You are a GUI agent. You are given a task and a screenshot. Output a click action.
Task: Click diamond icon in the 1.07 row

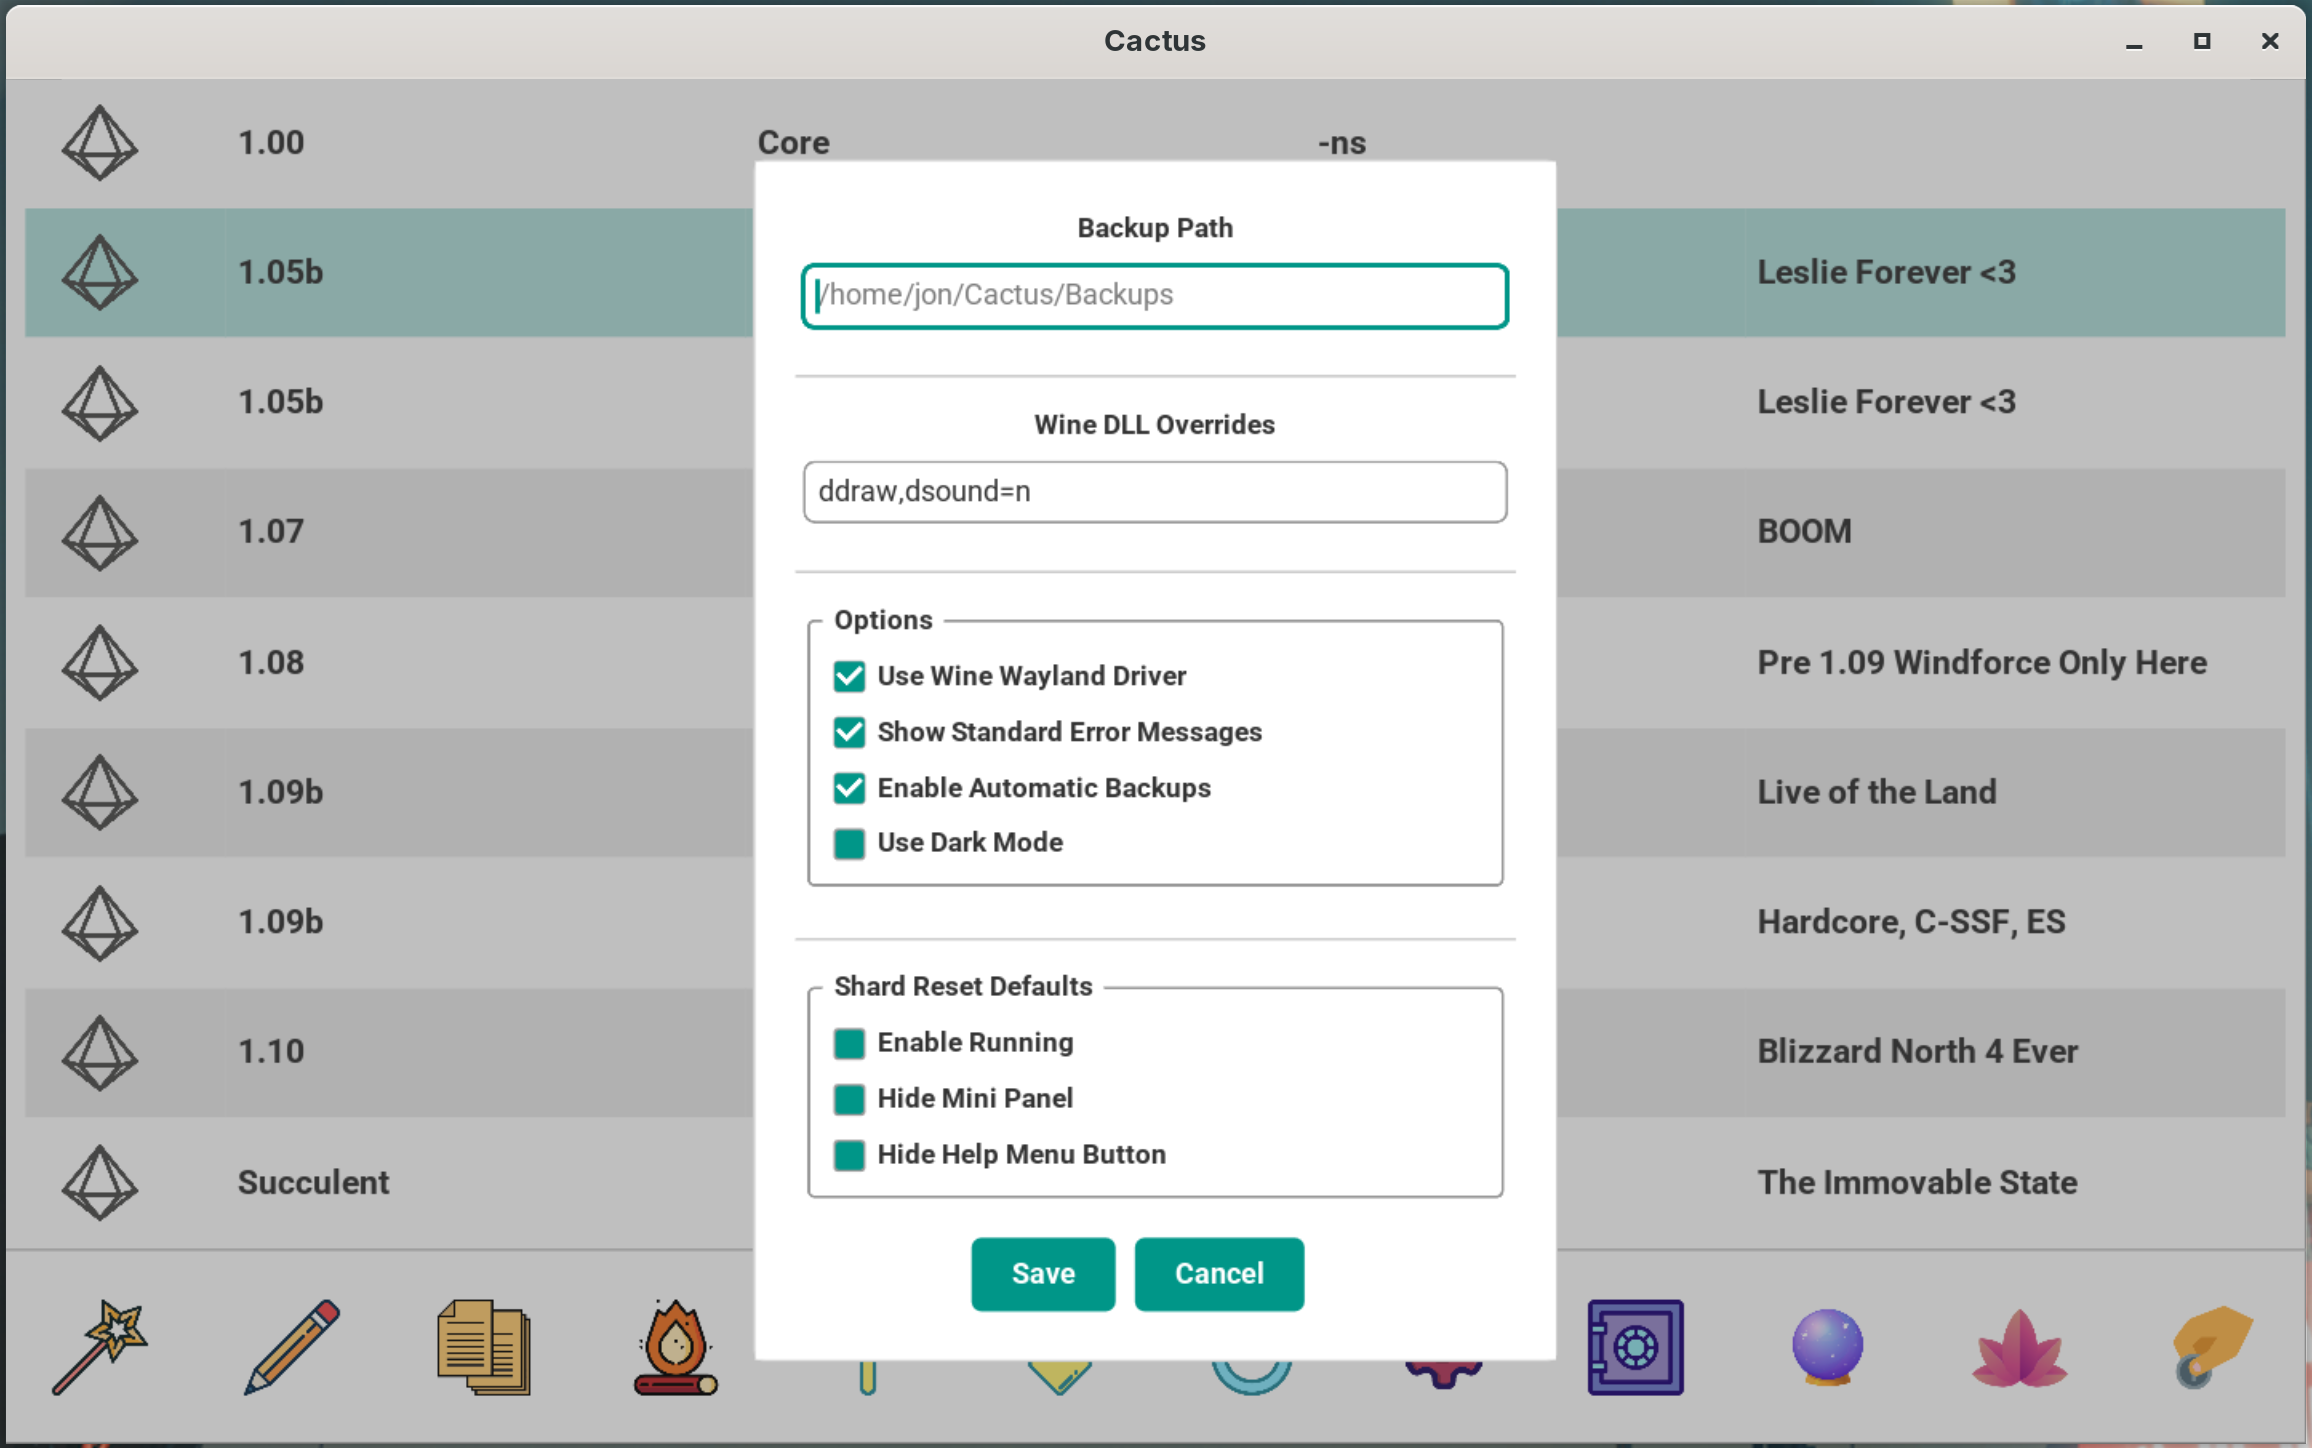pyautogui.click(x=99, y=533)
